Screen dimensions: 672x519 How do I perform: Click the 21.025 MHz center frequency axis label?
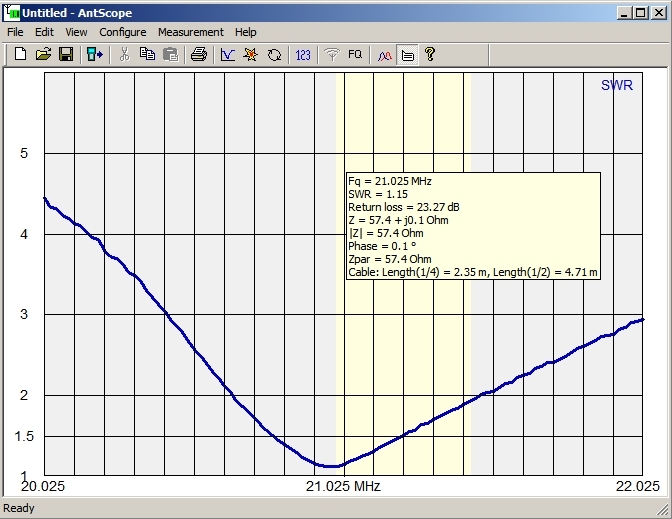point(343,486)
